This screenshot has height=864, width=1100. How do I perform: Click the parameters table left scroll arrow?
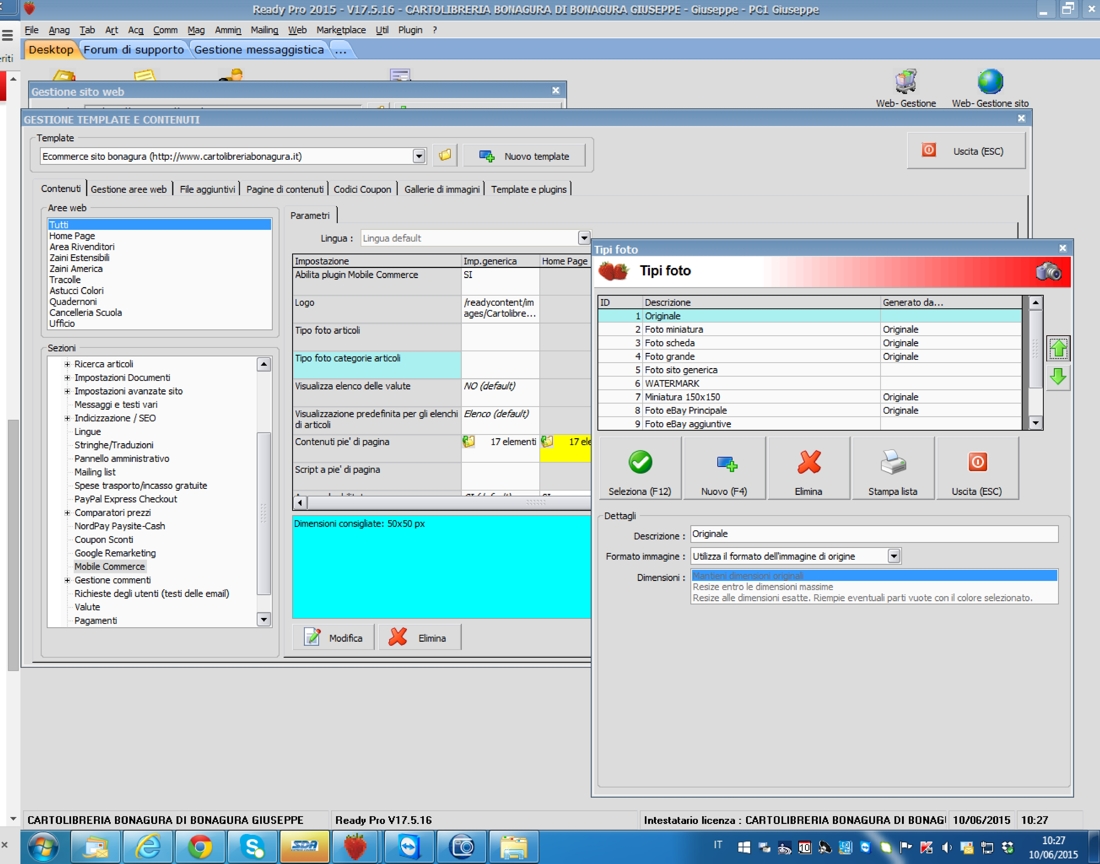click(x=300, y=502)
